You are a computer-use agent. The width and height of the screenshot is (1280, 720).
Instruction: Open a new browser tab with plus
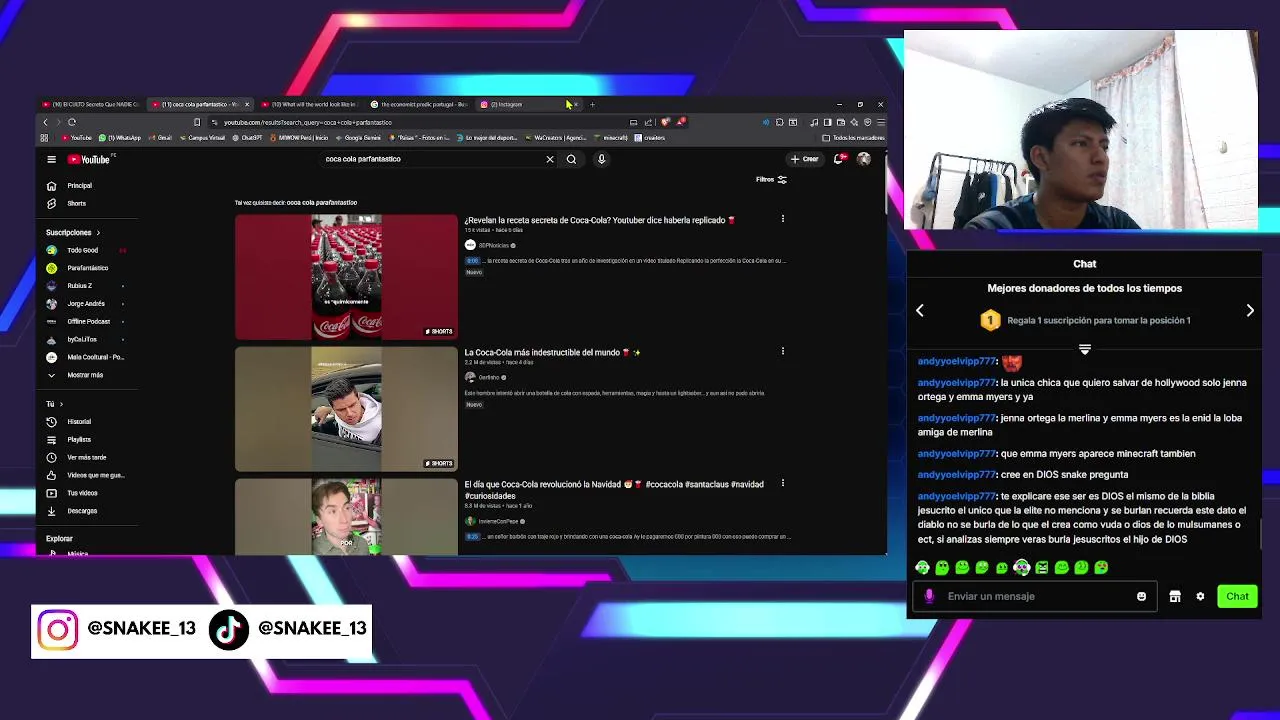pos(592,104)
